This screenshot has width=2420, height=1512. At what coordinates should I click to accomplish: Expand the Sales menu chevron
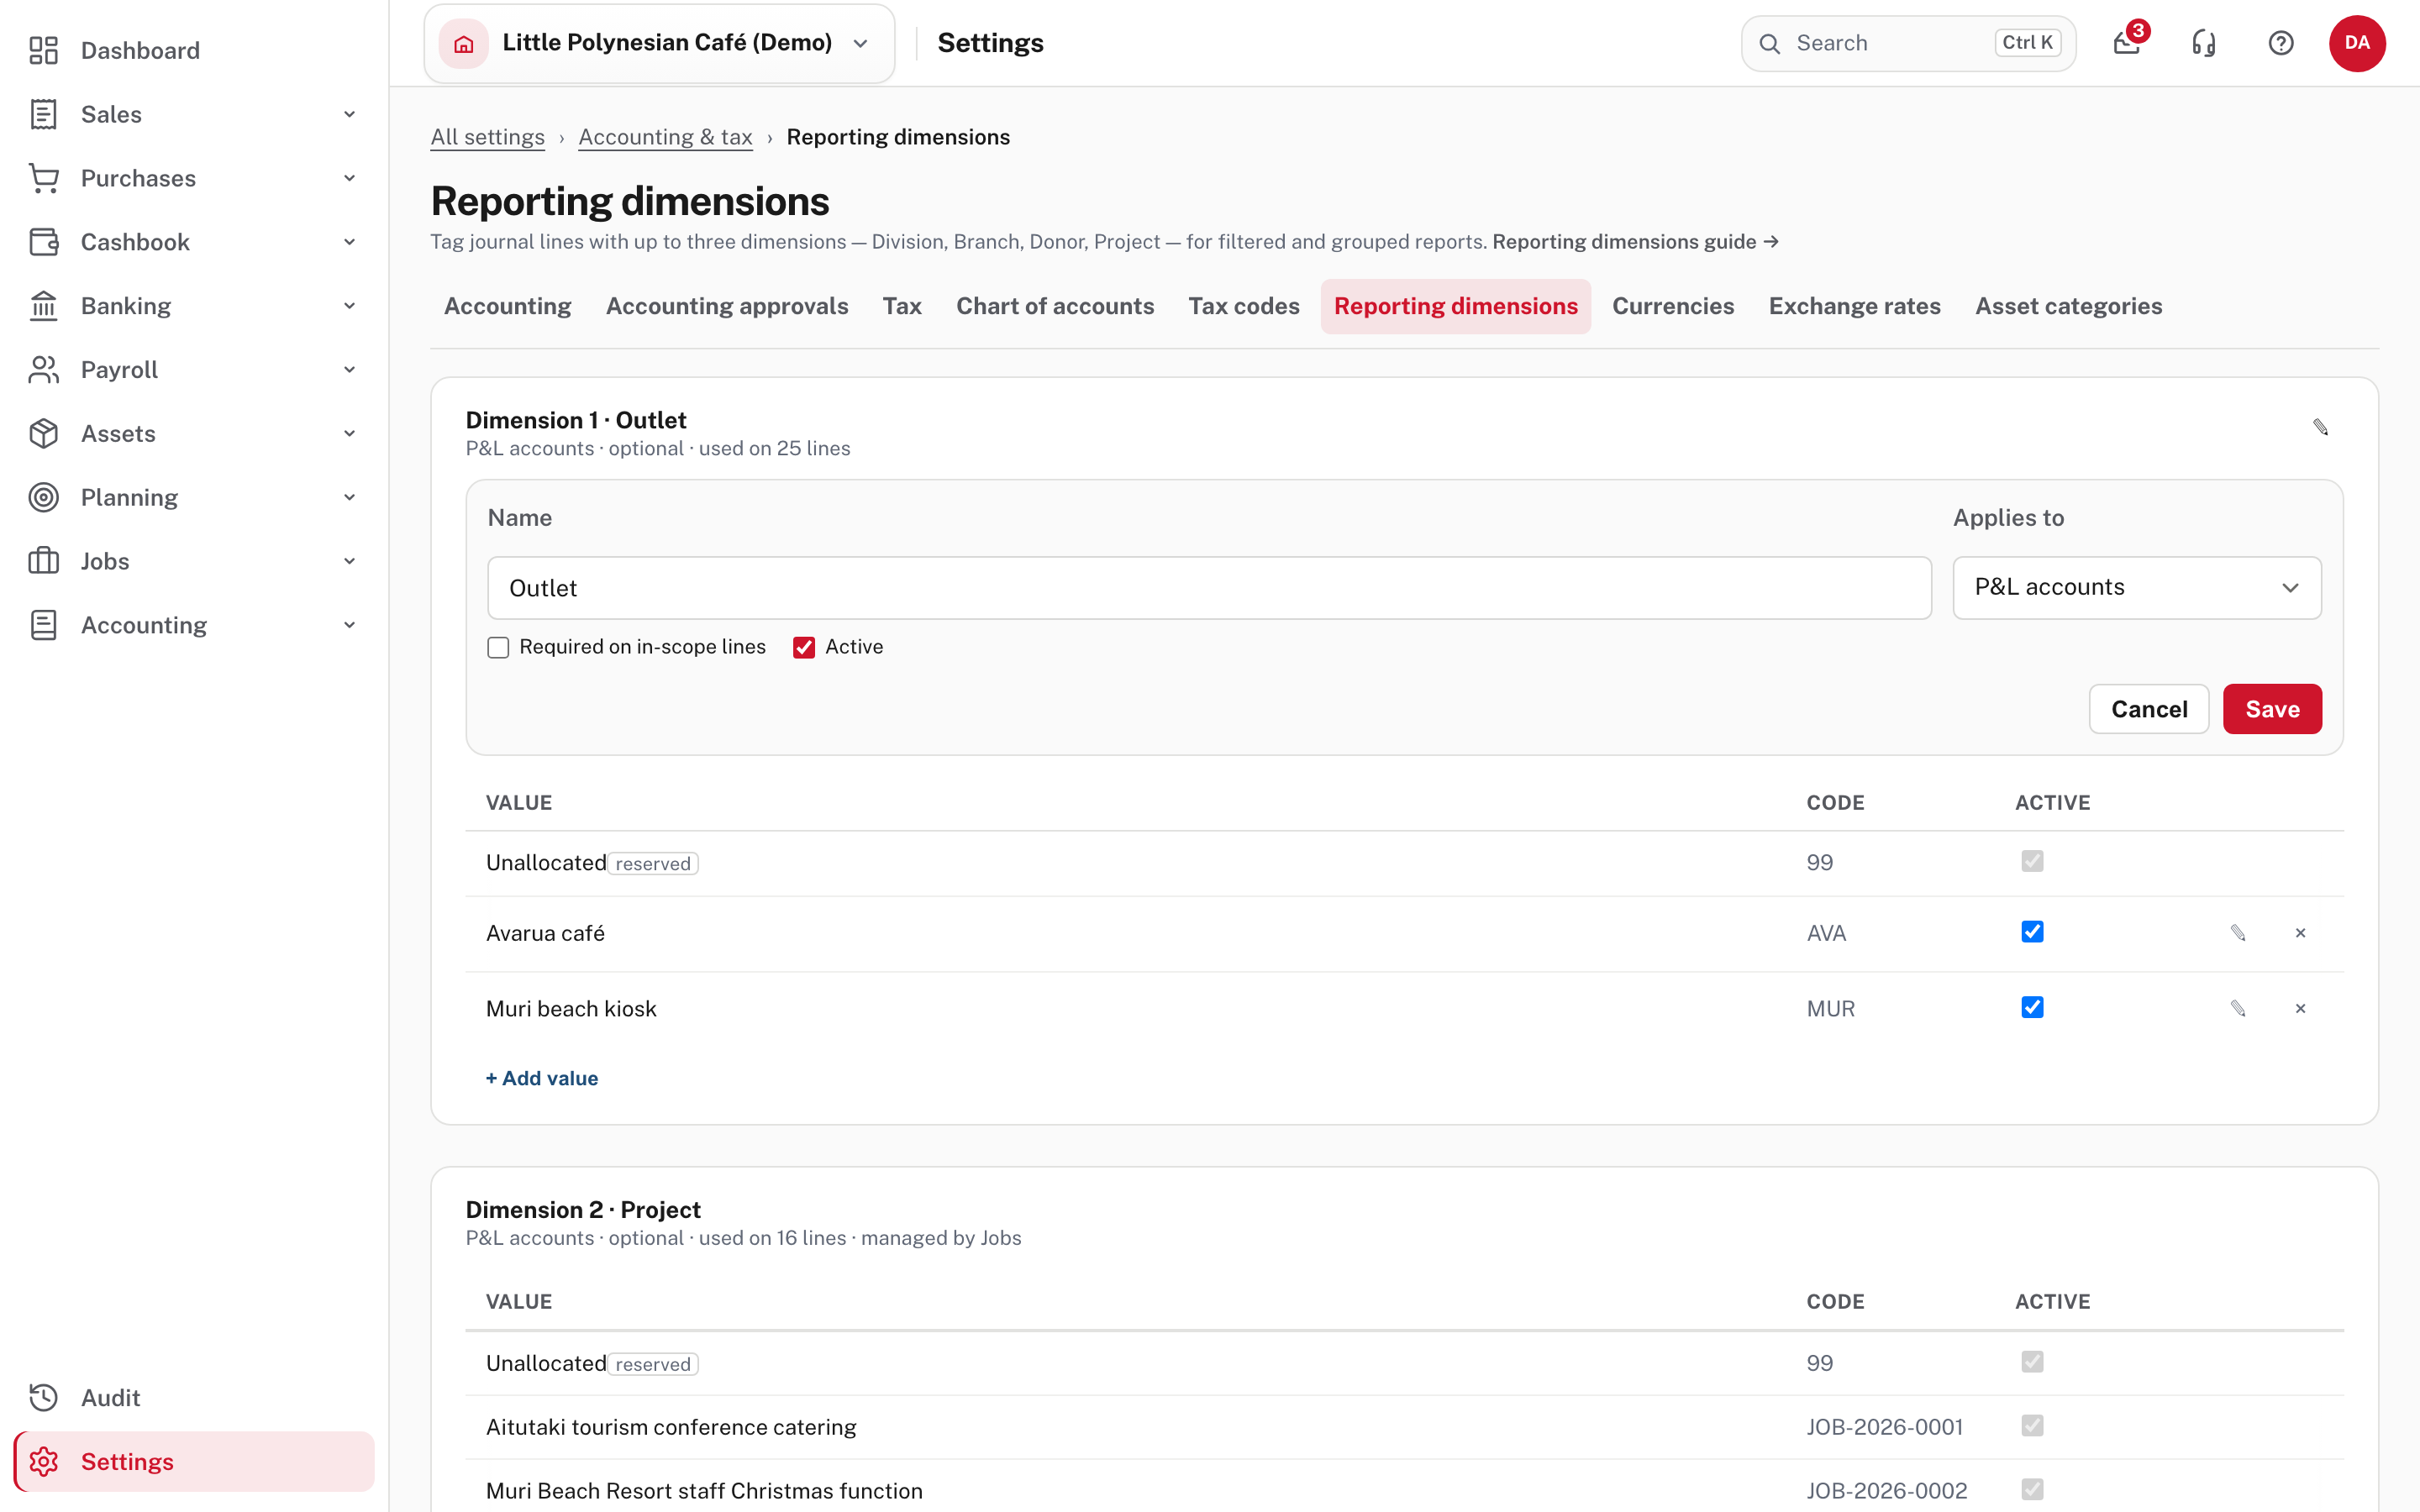point(349,114)
